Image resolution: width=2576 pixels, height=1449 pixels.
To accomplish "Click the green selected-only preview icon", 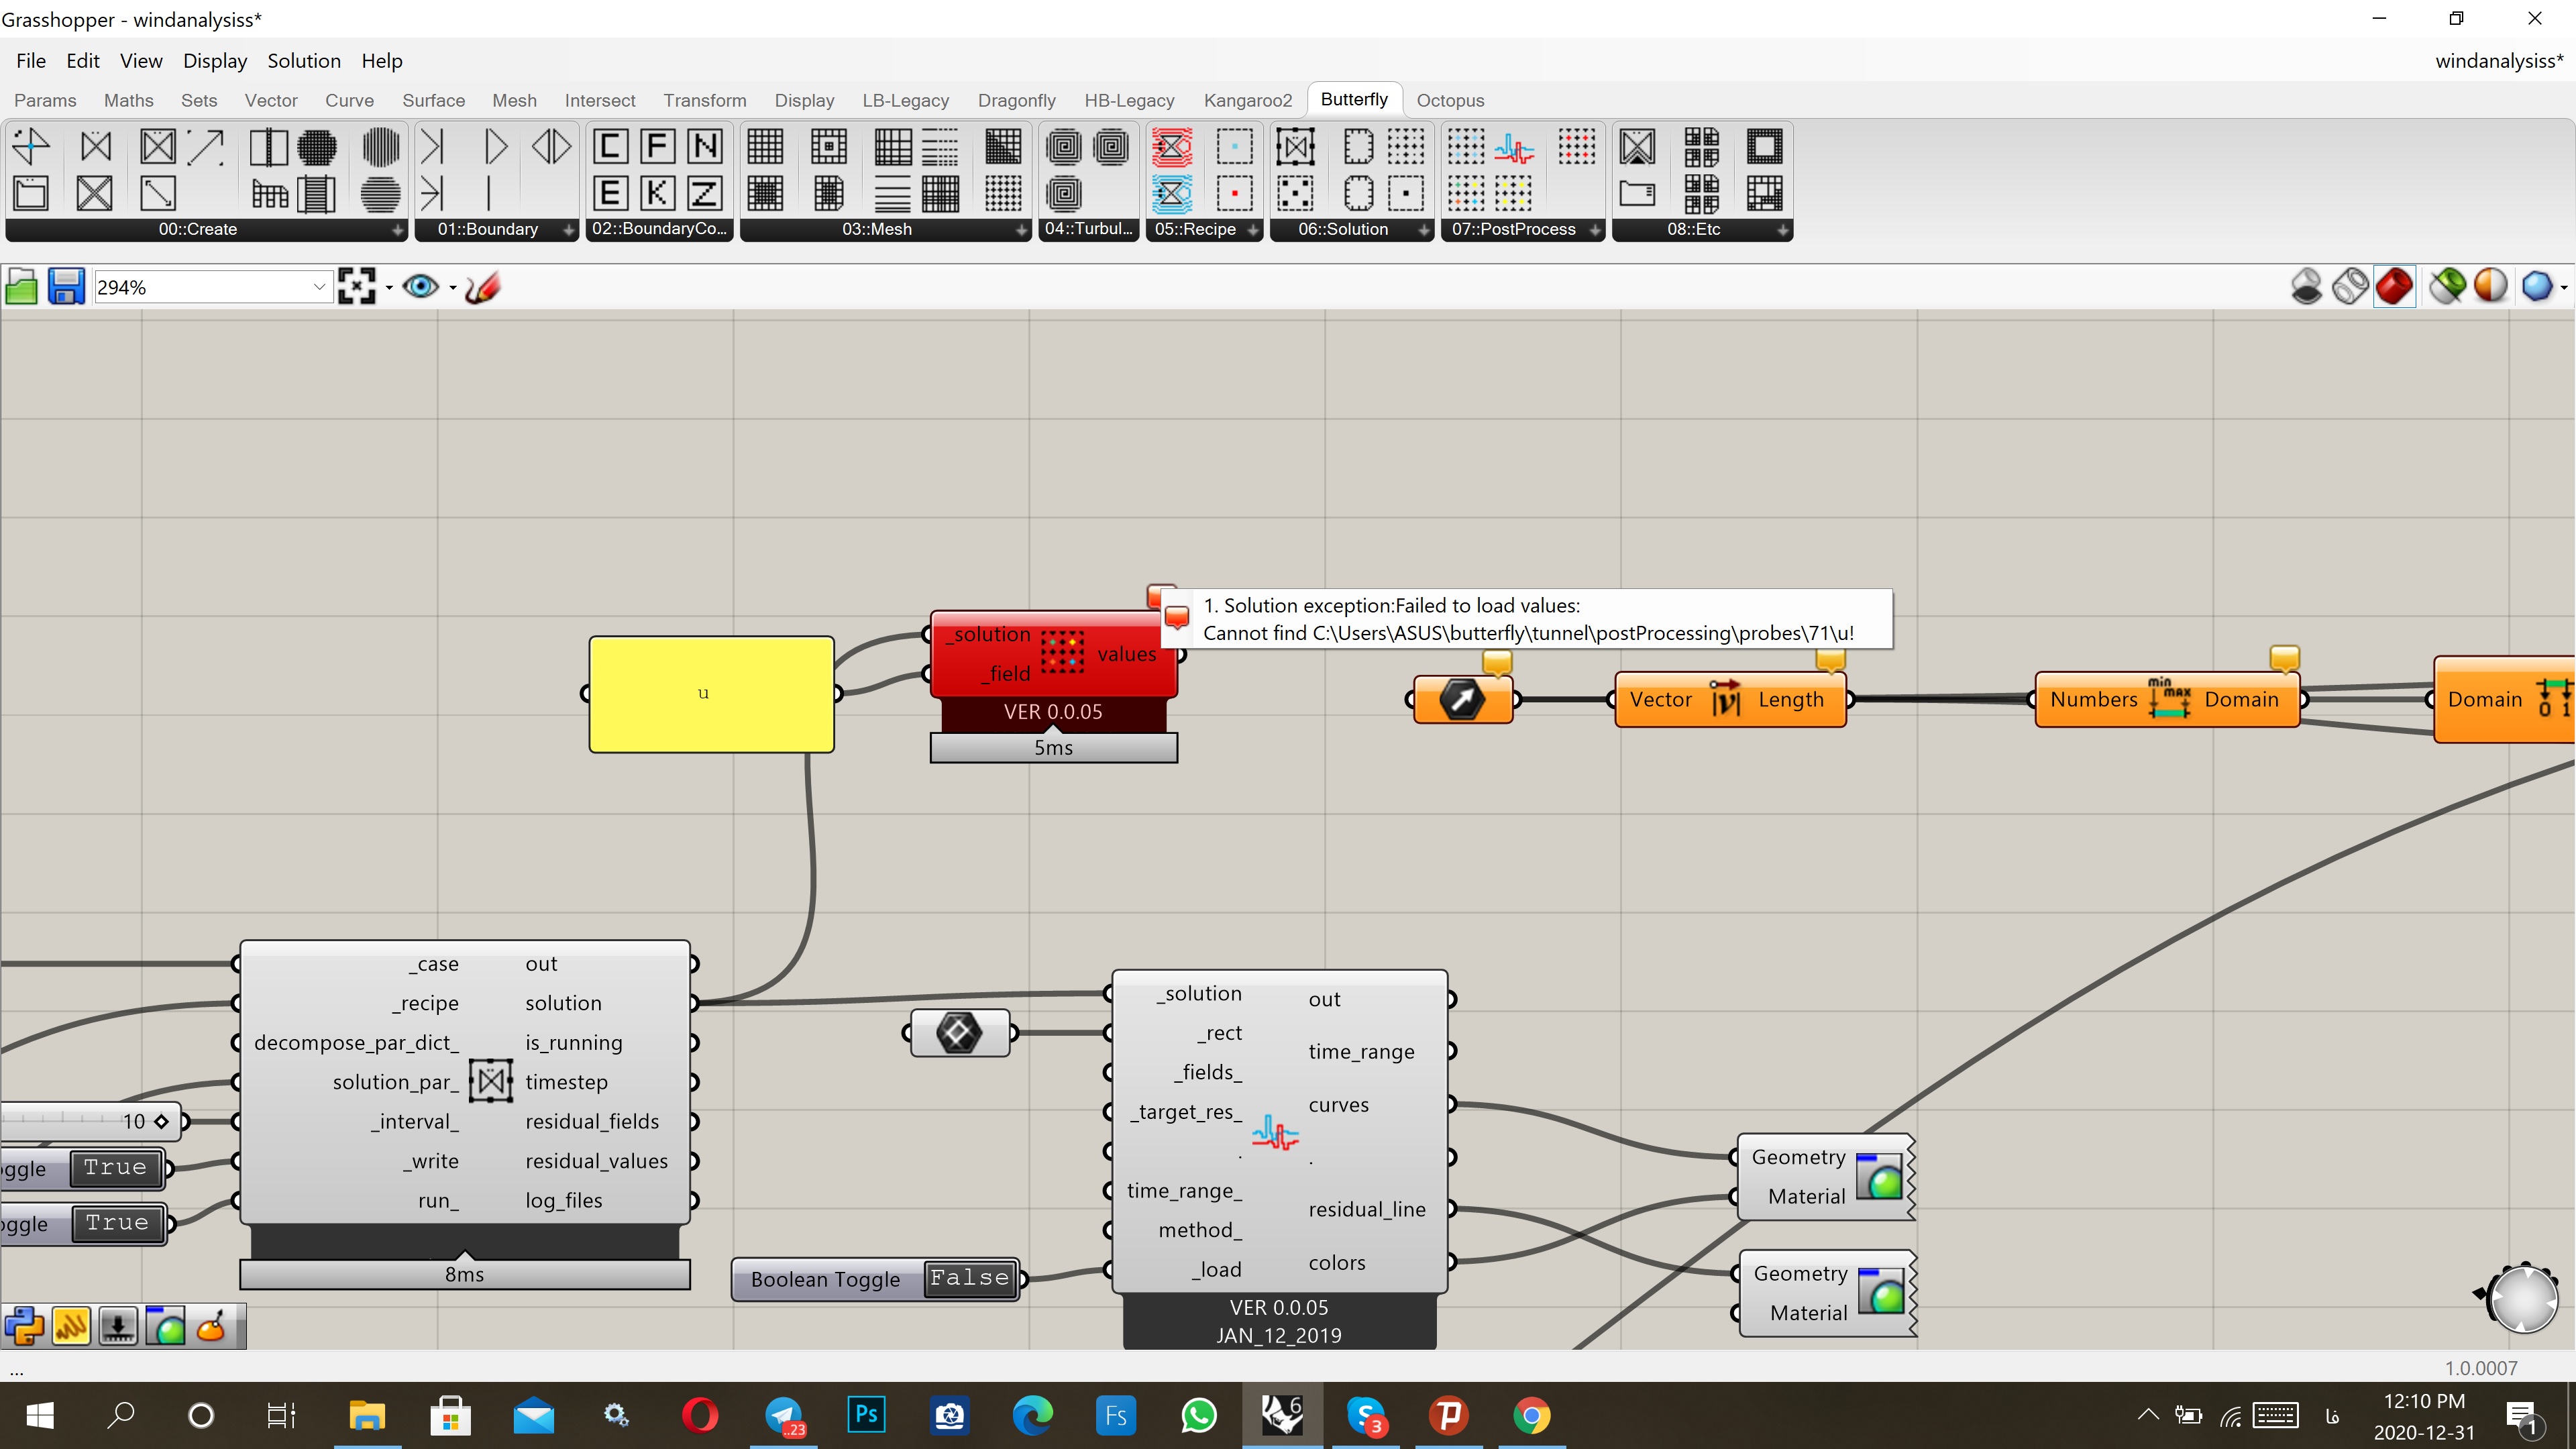I will (x=2448, y=287).
